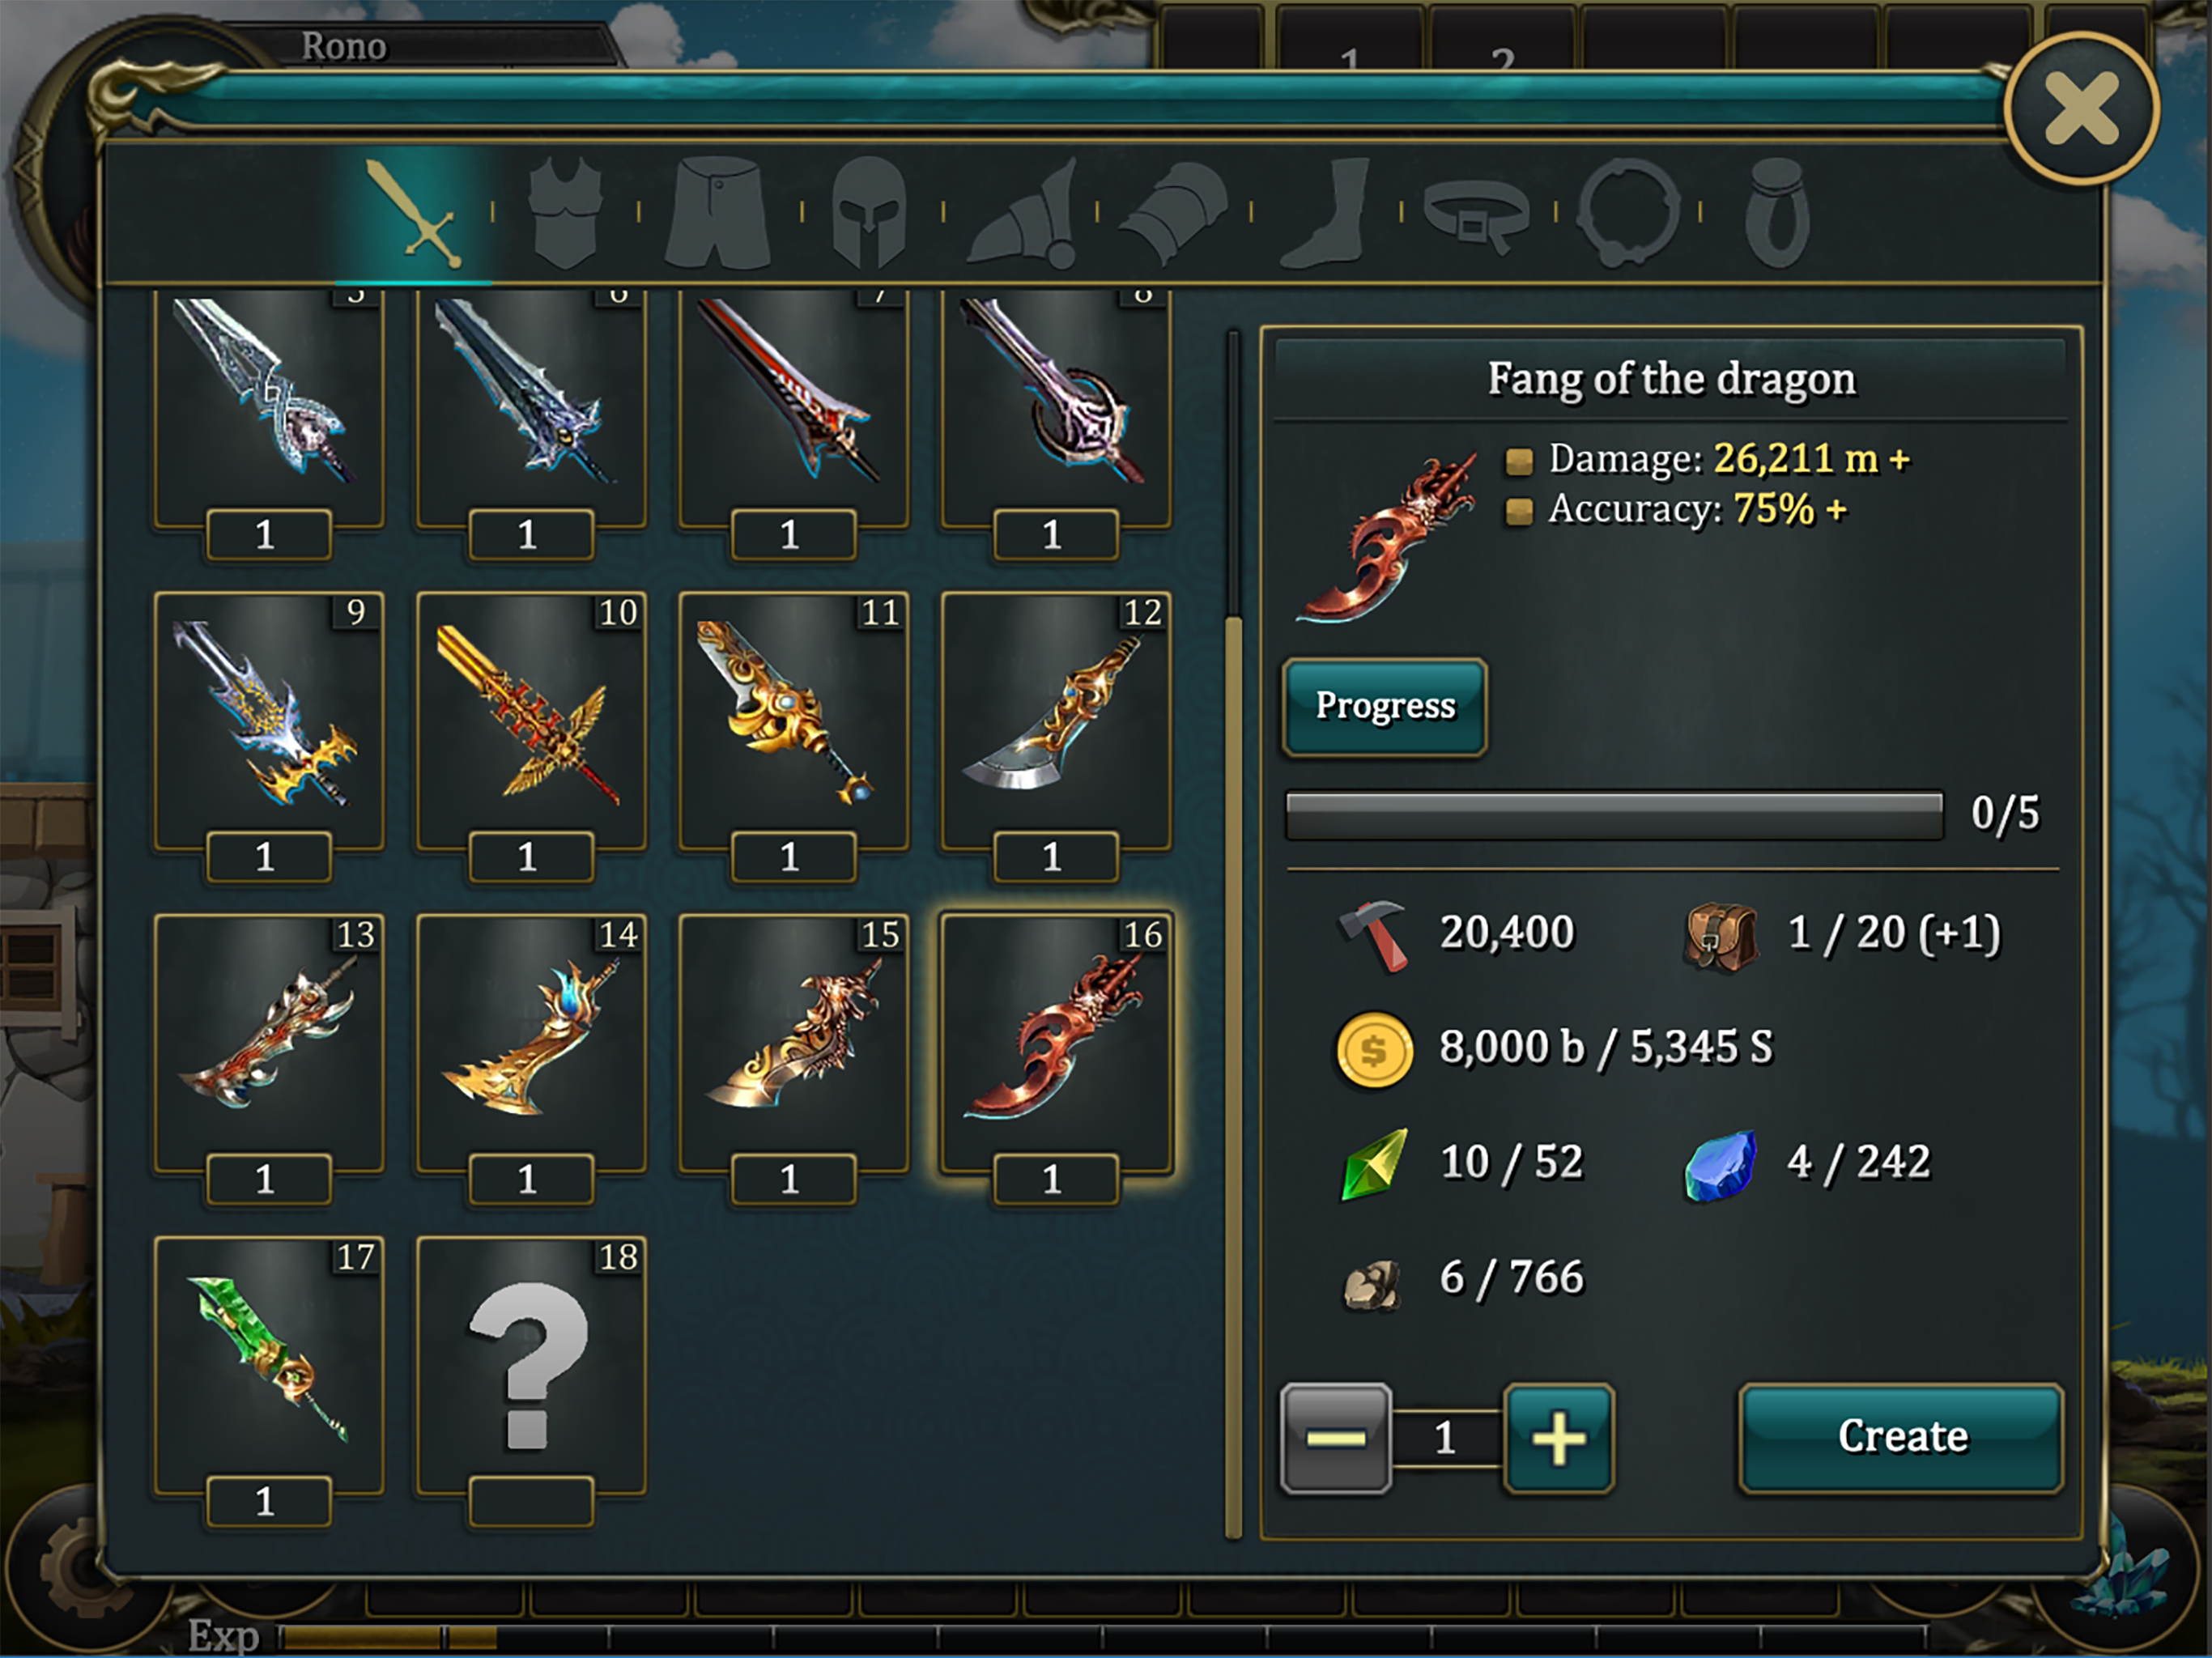Open the Progress button
Image resolution: width=2212 pixels, height=1658 pixels.
[x=1385, y=706]
